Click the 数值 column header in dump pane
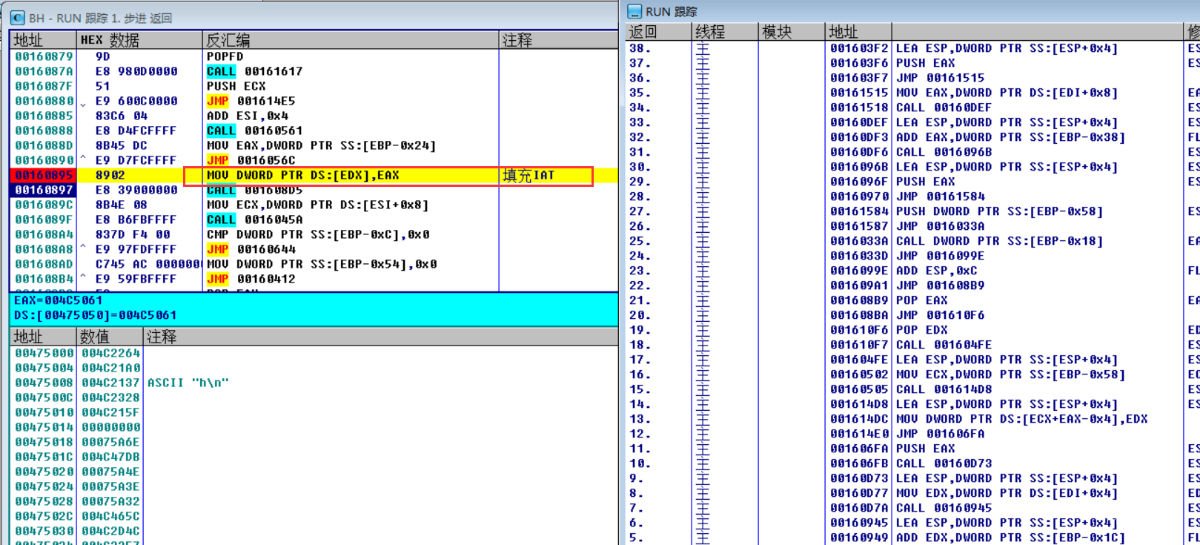1200x545 pixels. pos(111,337)
